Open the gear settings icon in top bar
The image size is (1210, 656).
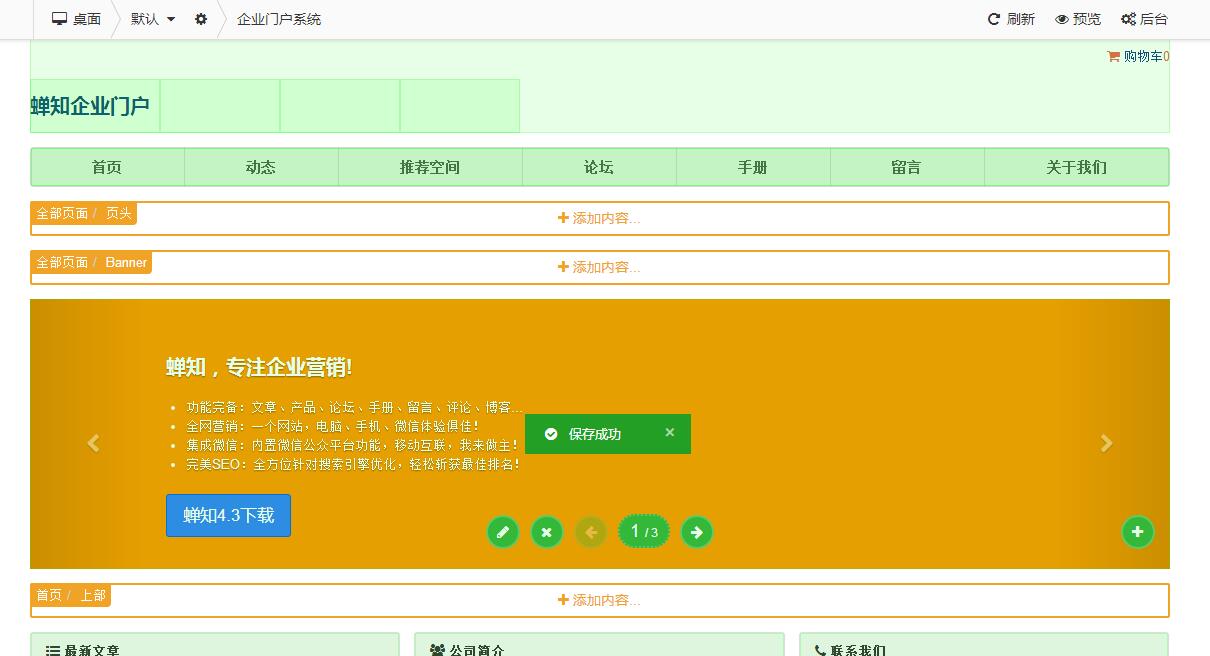(x=201, y=19)
